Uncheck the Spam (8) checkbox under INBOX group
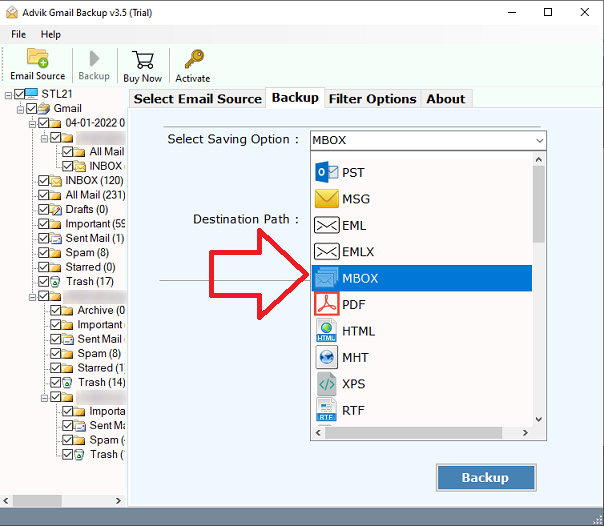 tap(44, 253)
